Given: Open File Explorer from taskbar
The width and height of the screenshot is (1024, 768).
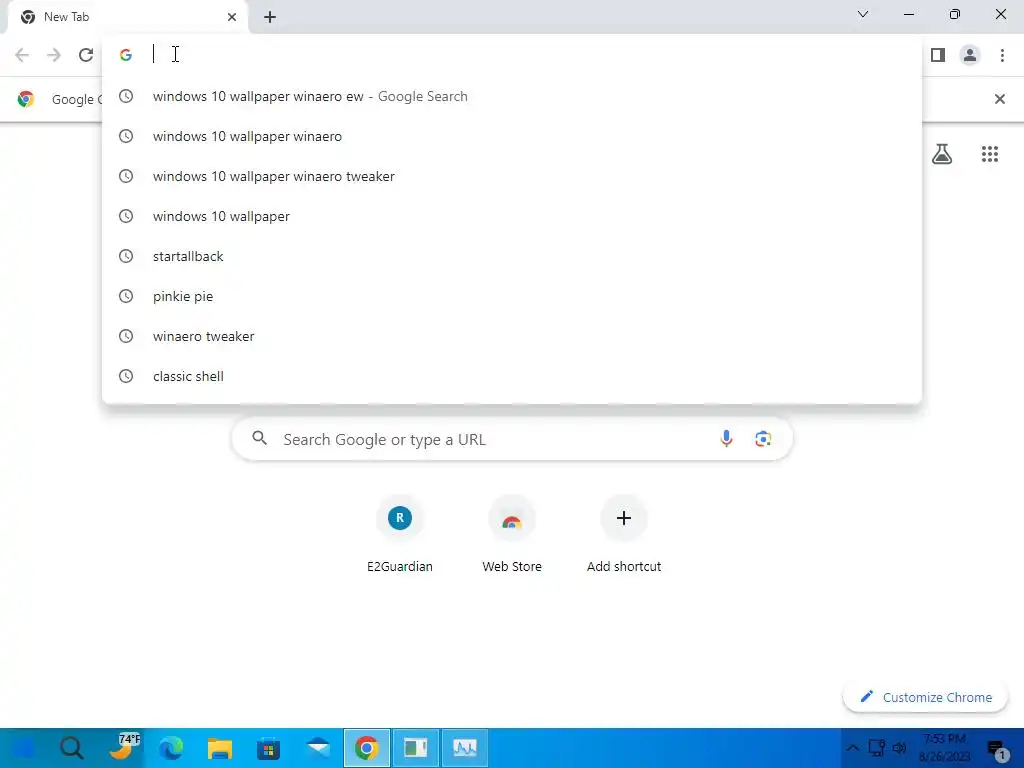Looking at the screenshot, I should tap(220, 748).
